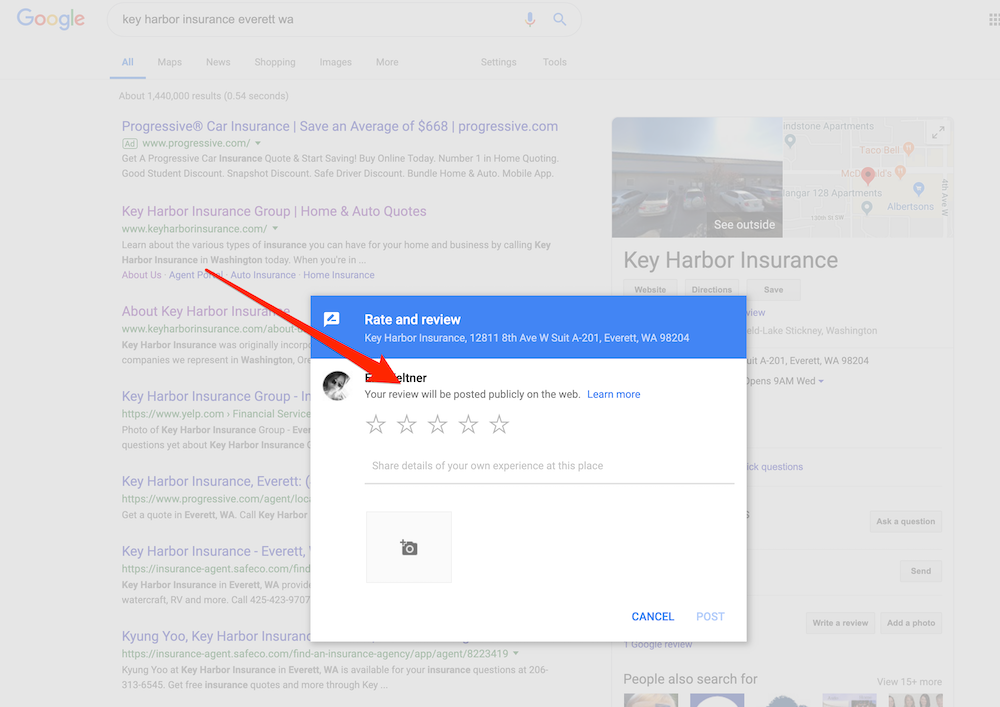Viewport: 1000px width, 707px height.
Task: Click the rate and review pencil icon
Action: pos(332,319)
